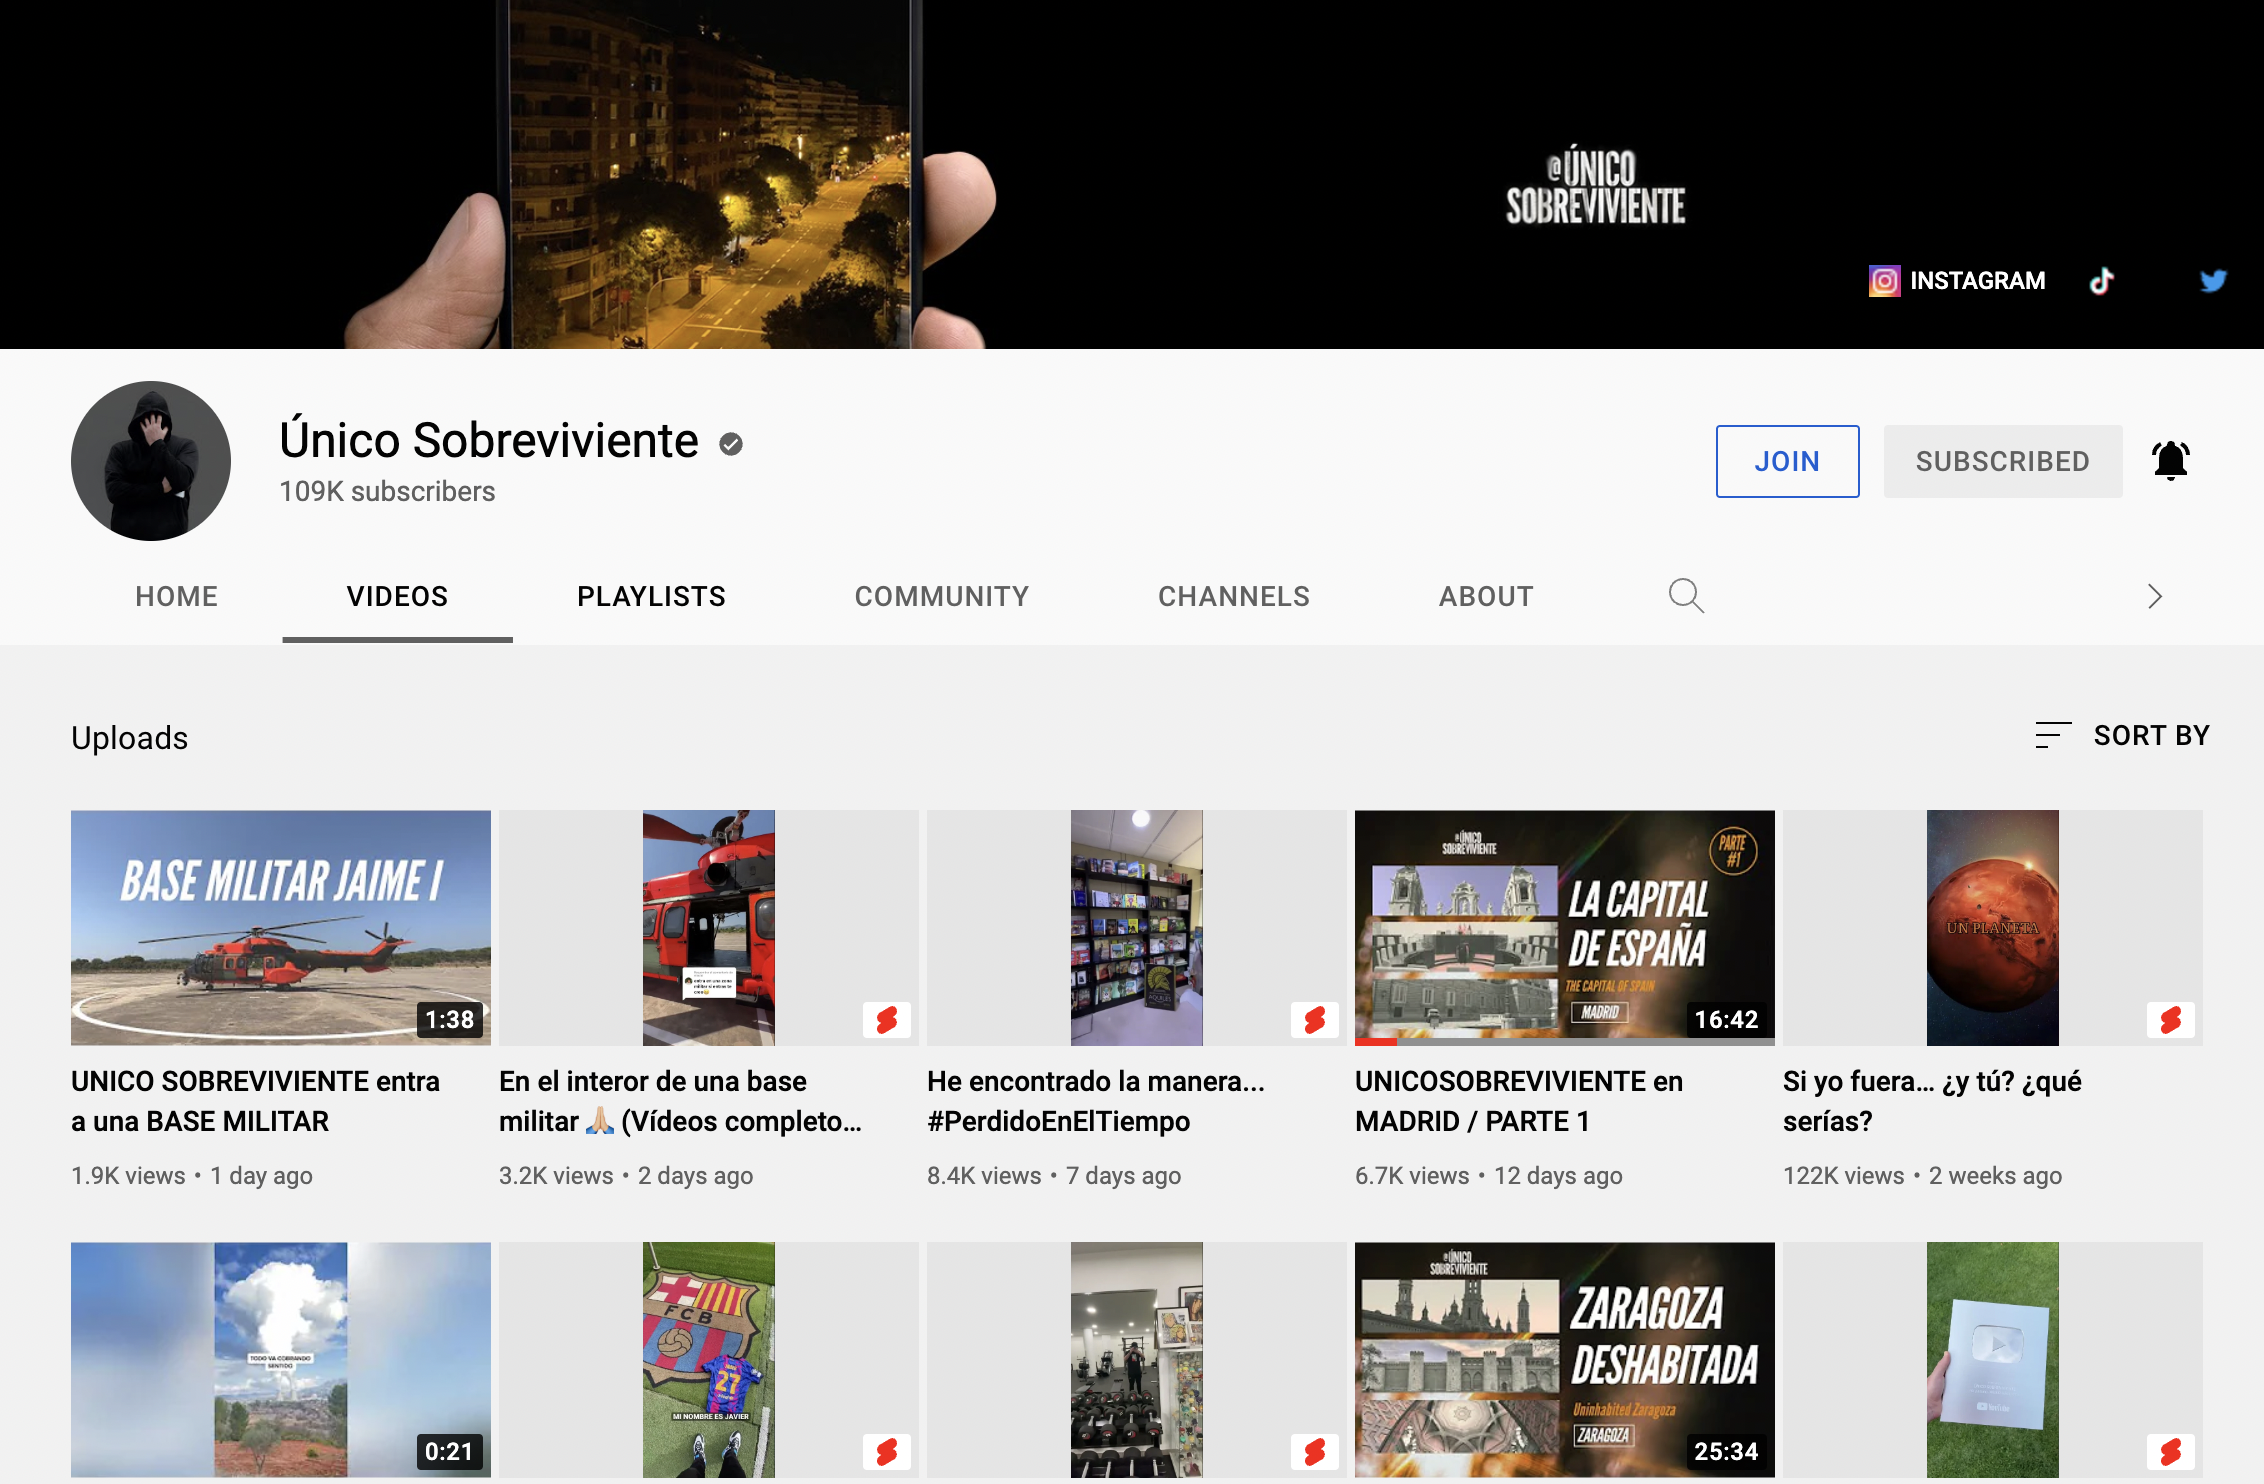Image resolution: width=2264 pixels, height=1484 pixels.
Task: Click the TikTok icon in banner
Action: [2102, 281]
